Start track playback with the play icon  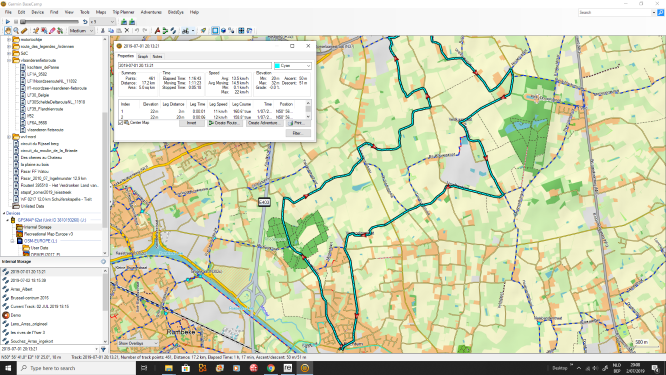(8, 21)
